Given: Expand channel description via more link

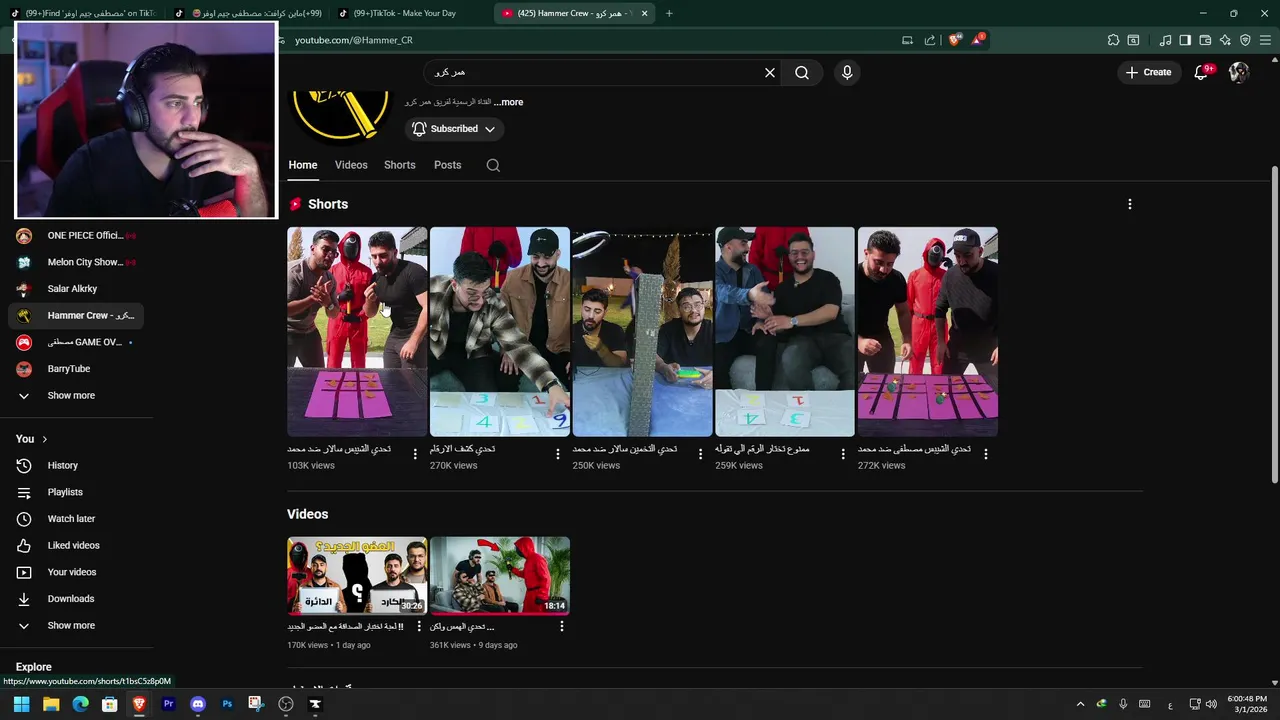Looking at the screenshot, I should click(508, 102).
